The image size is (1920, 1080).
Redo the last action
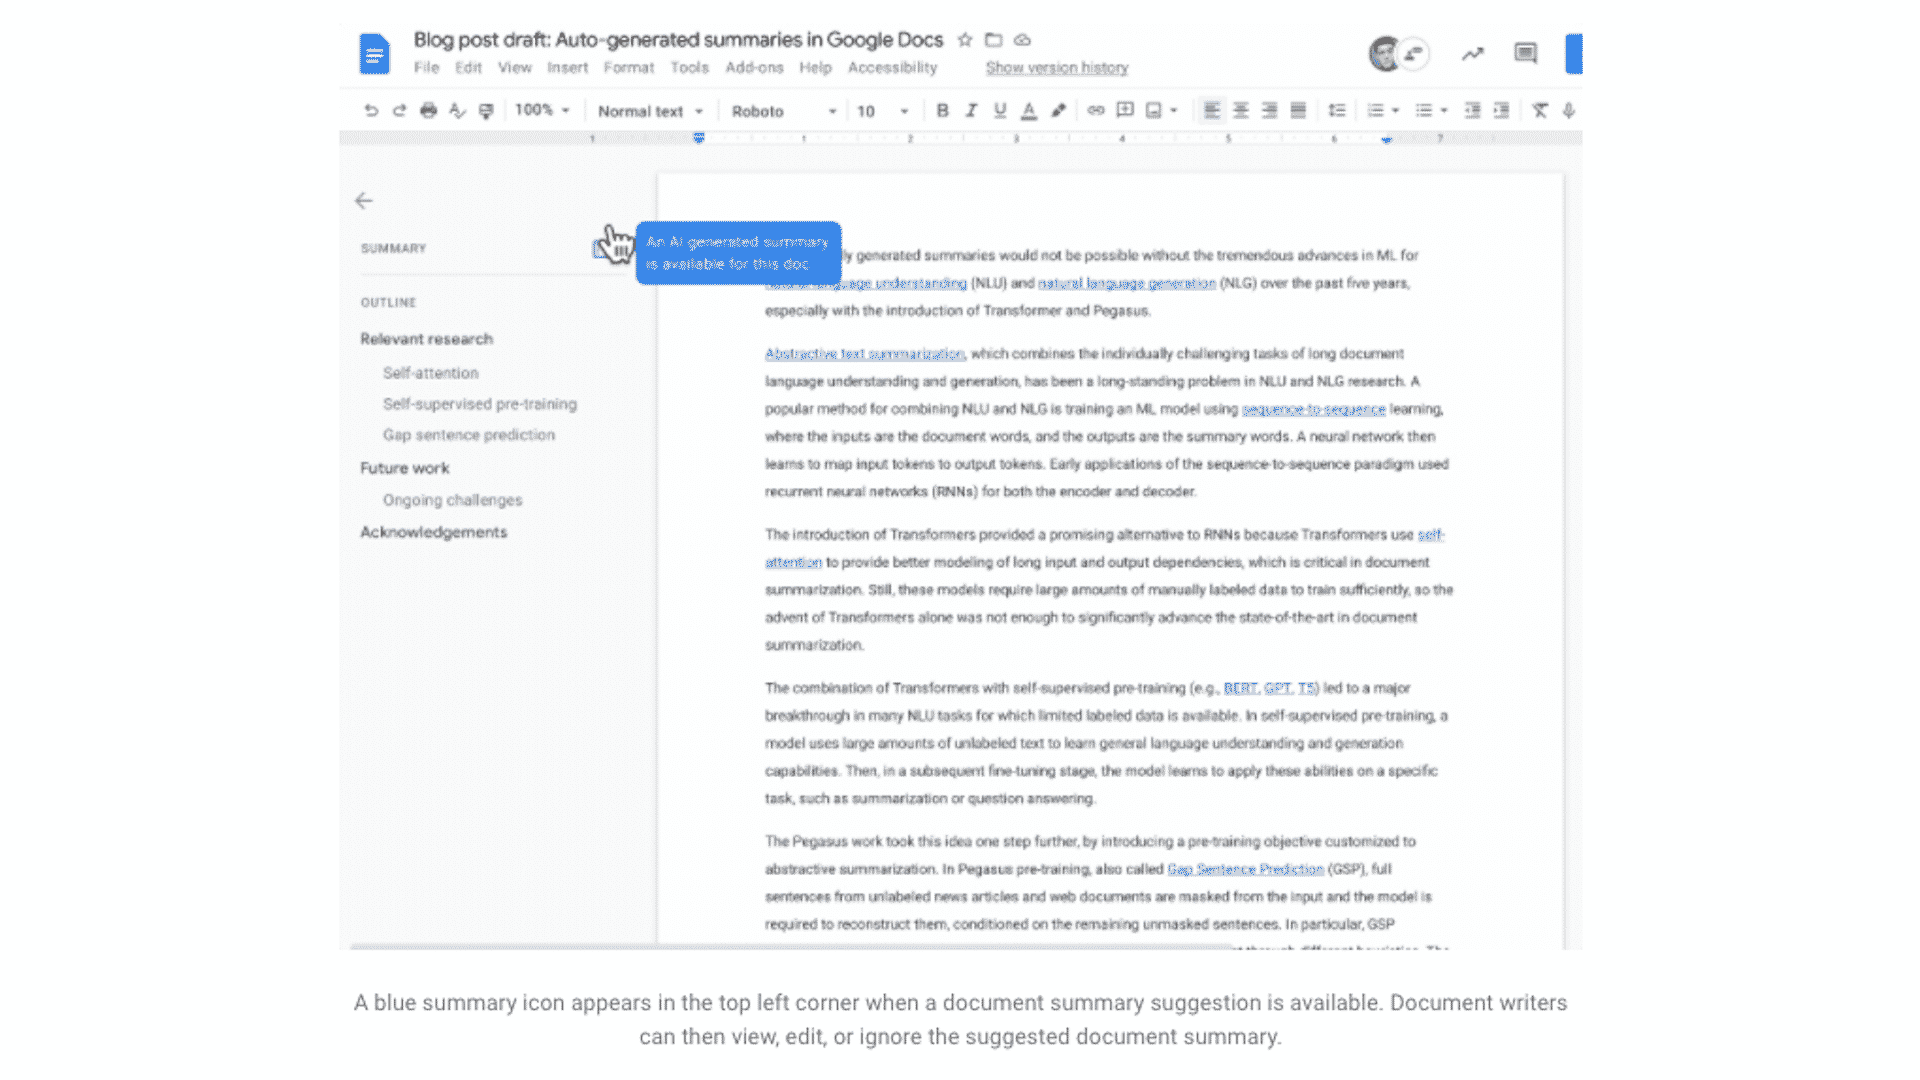399,111
